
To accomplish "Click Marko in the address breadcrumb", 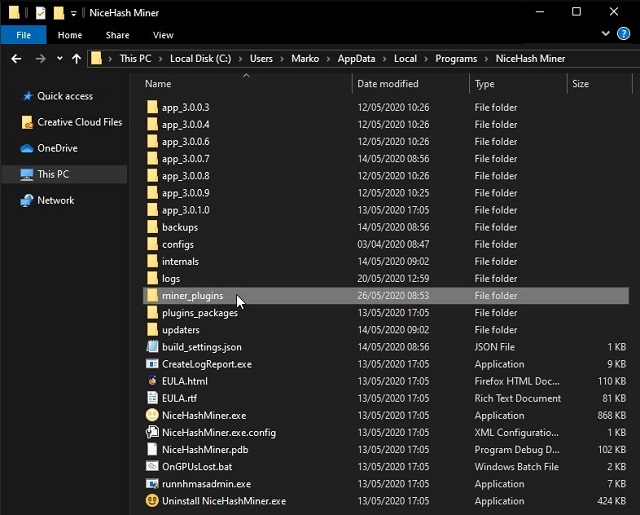I will point(305,59).
